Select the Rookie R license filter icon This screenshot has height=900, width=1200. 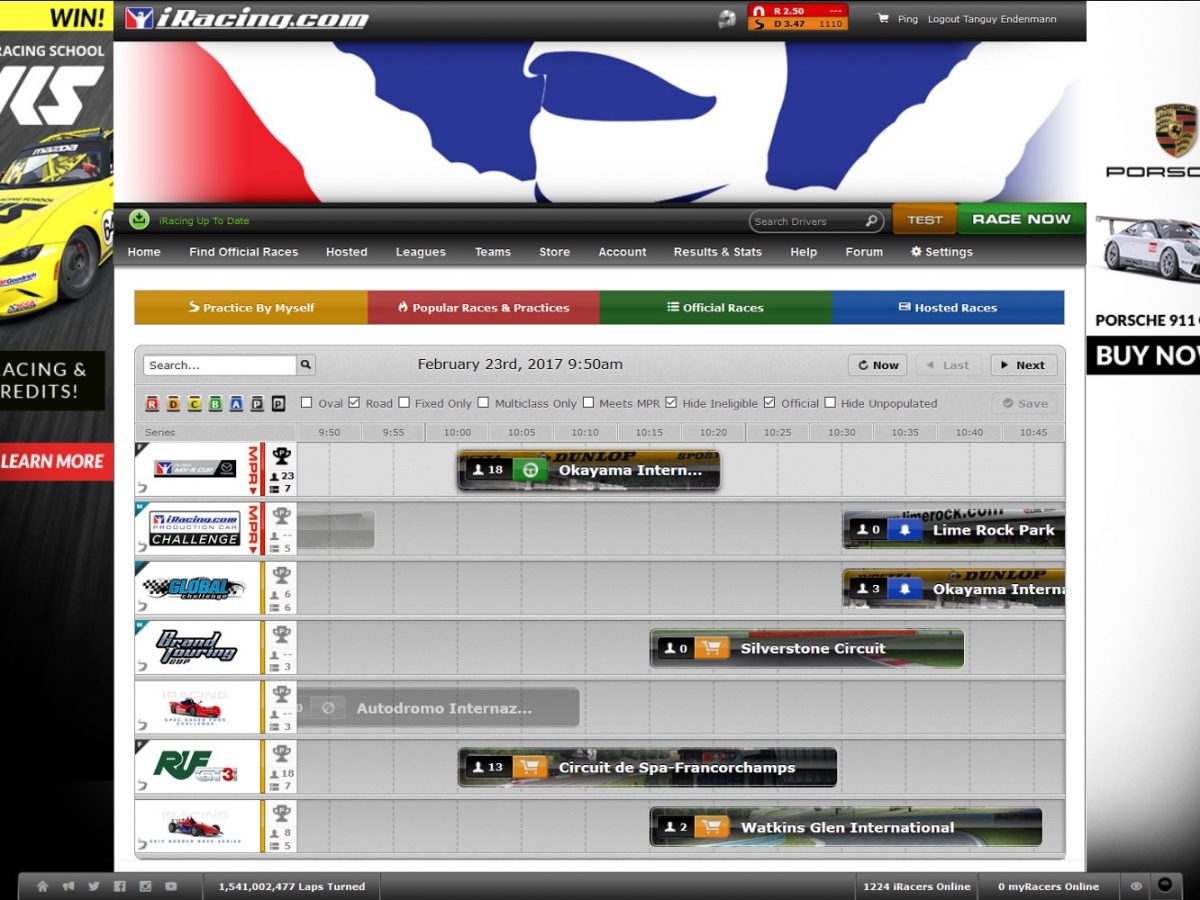click(x=152, y=404)
